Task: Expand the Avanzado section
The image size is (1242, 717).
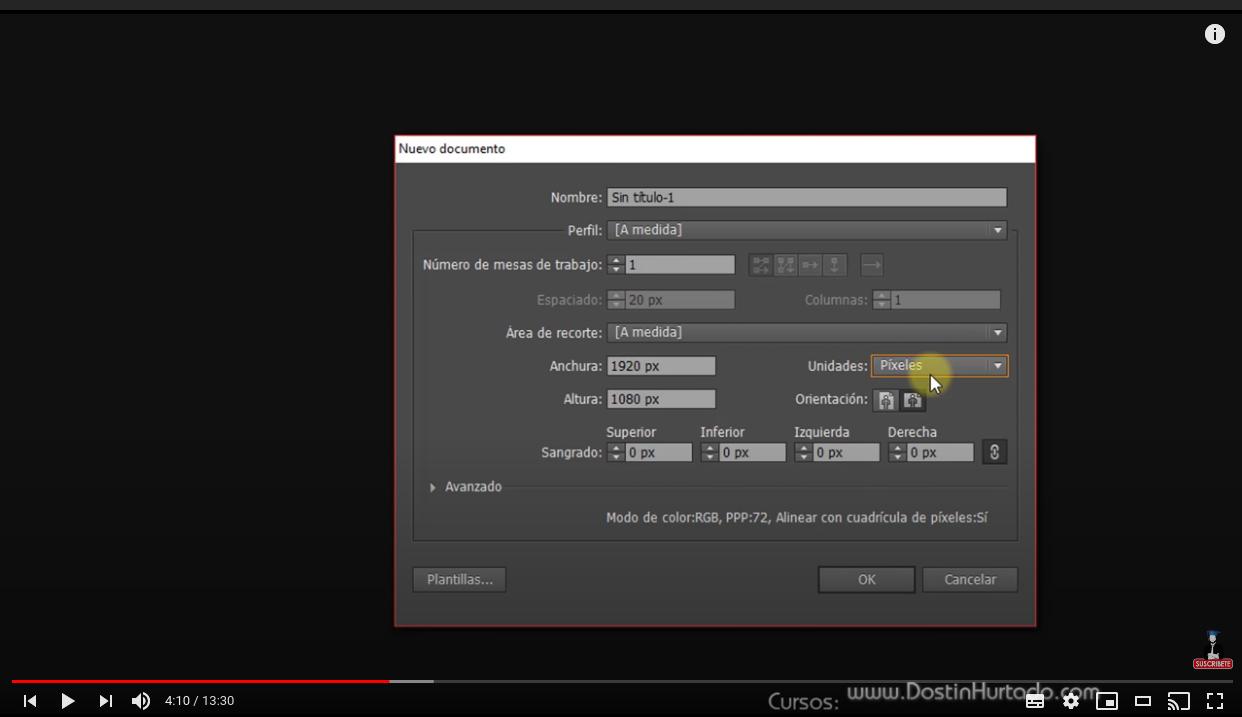Action: coord(466,487)
